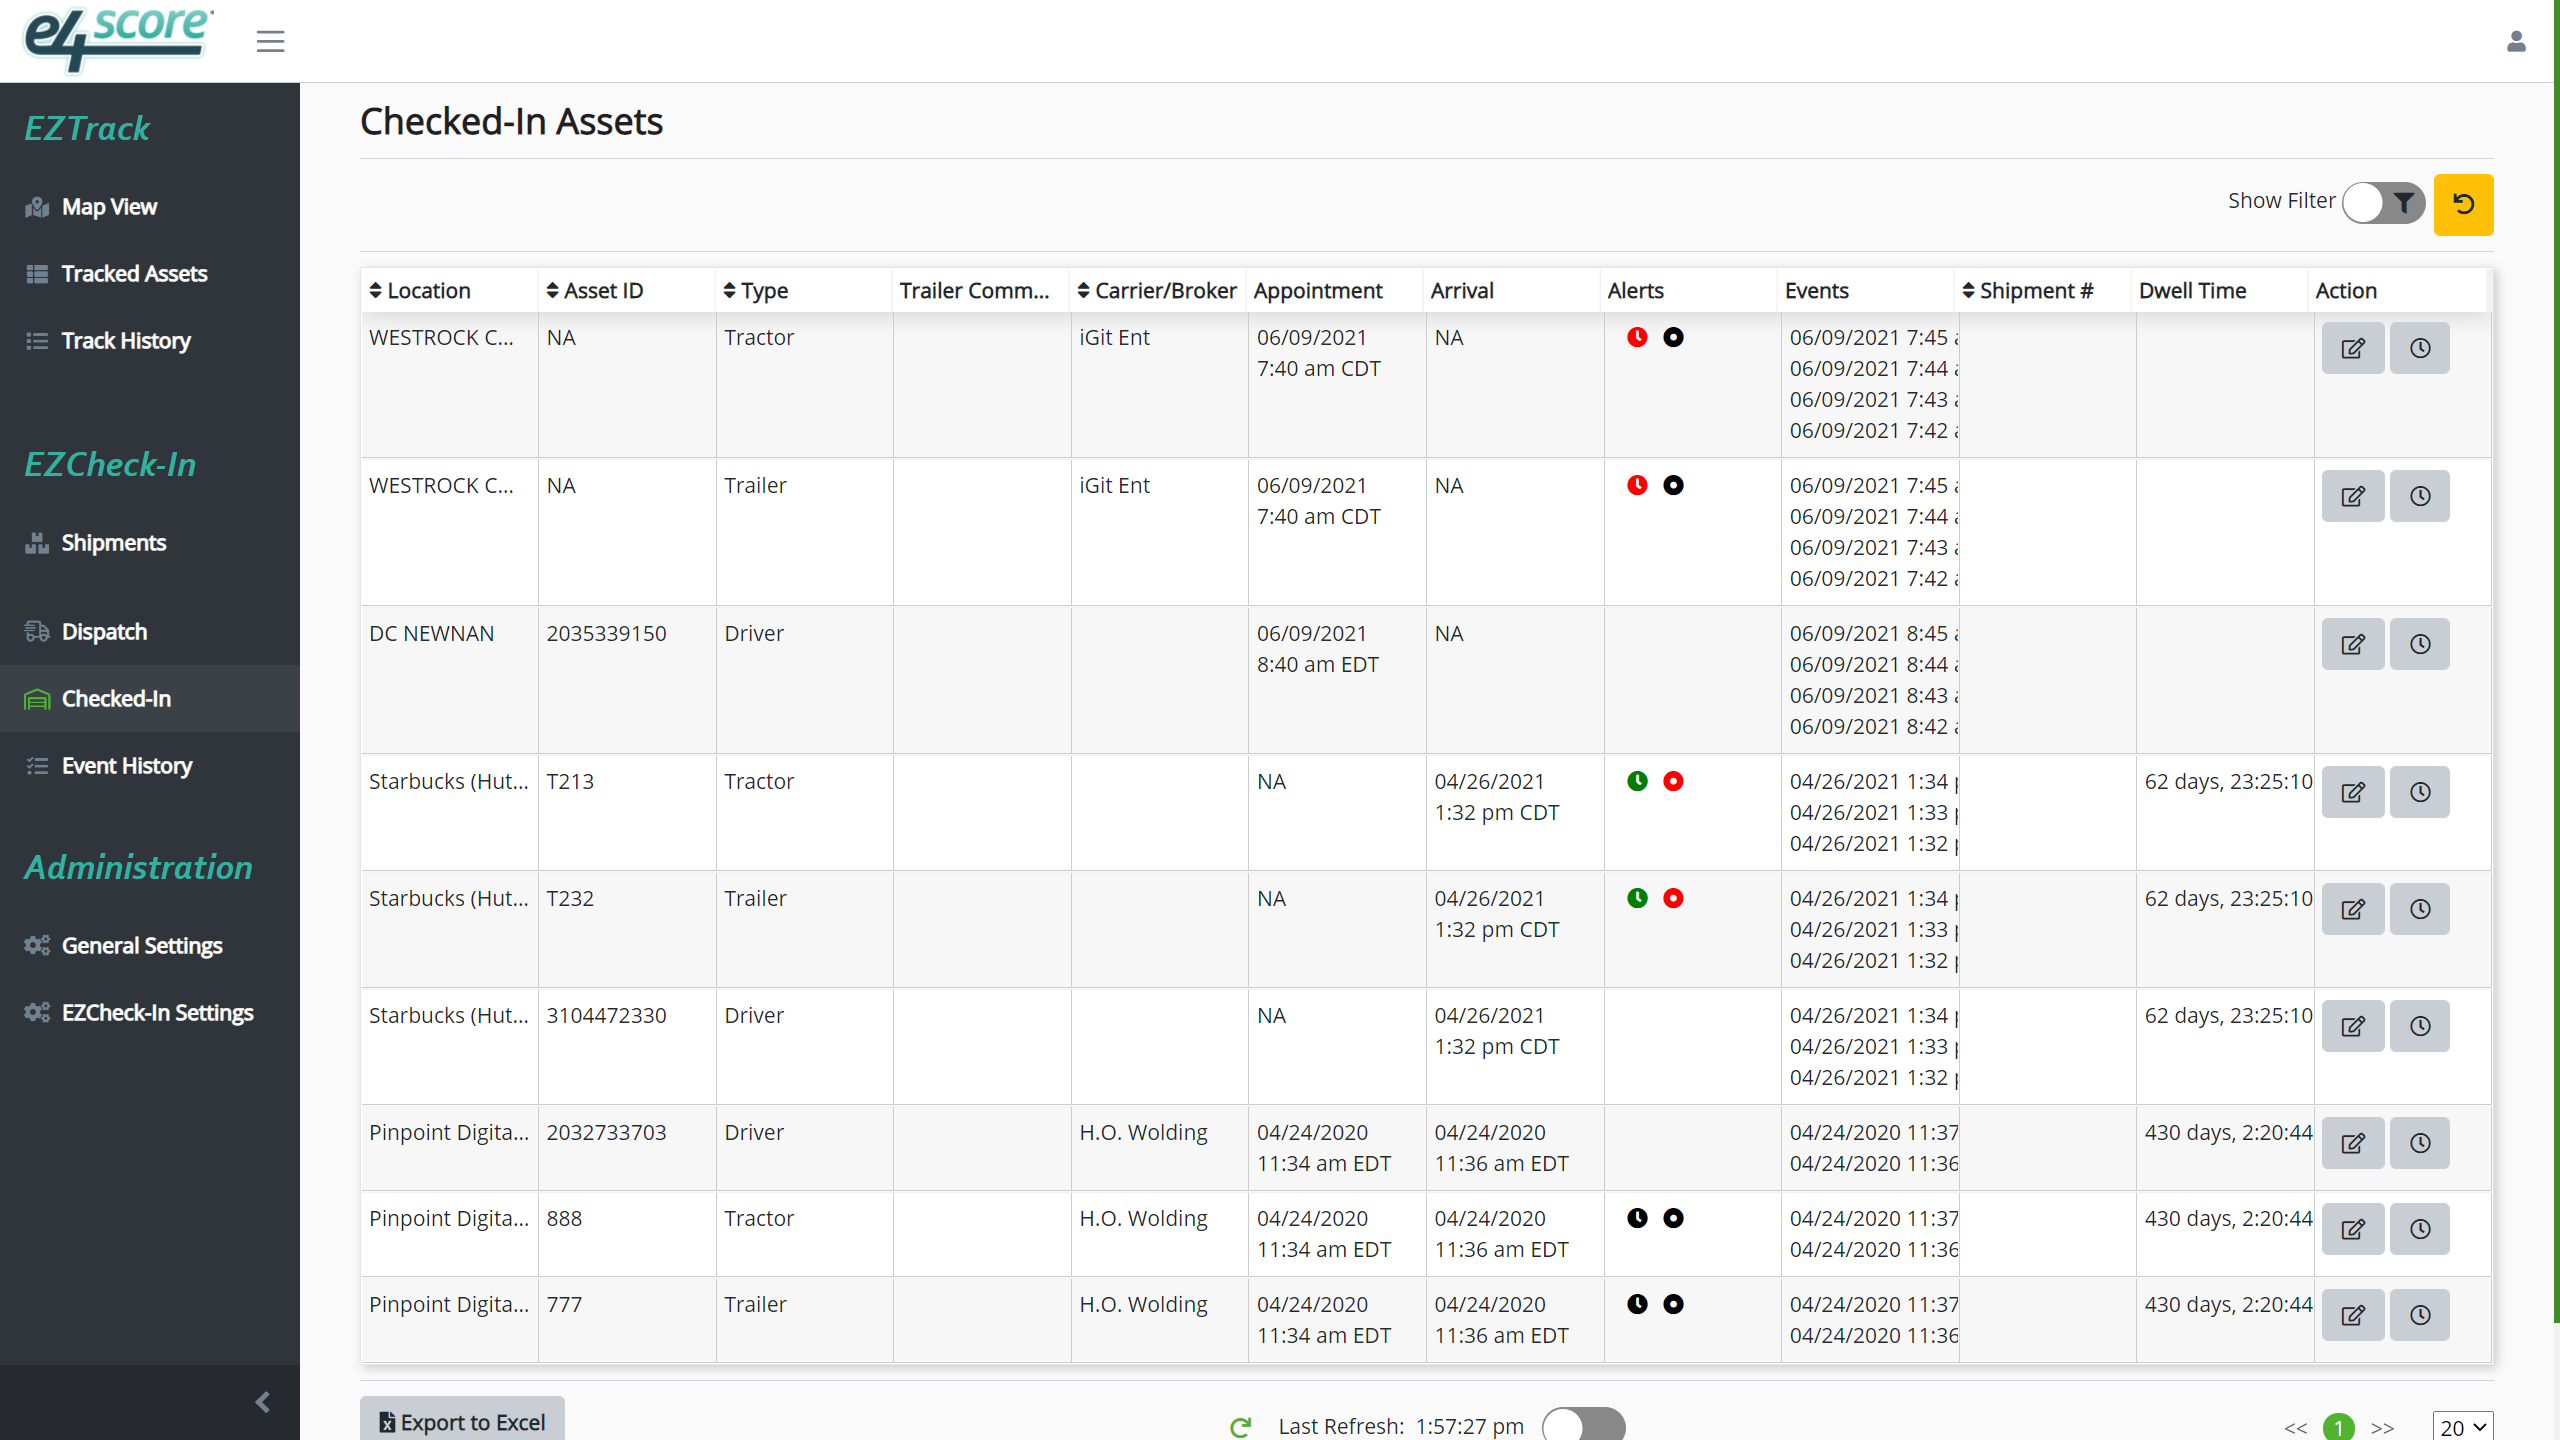Toggle the Show Filter switch
This screenshot has width=2560, height=1440.
[x=2383, y=202]
